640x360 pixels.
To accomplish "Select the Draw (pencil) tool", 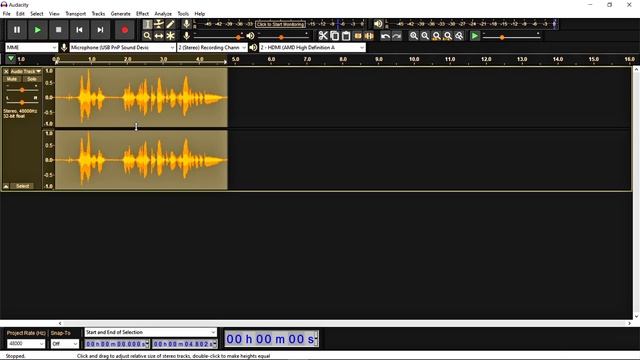I will tap(170, 24).
